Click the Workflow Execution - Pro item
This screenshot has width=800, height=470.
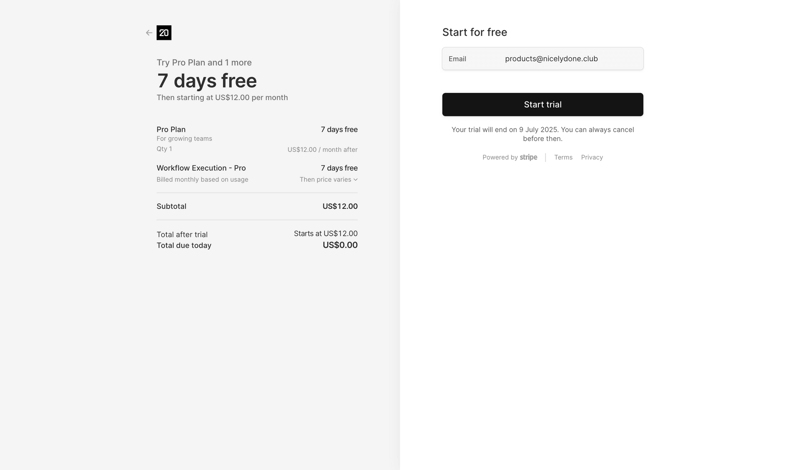[201, 168]
